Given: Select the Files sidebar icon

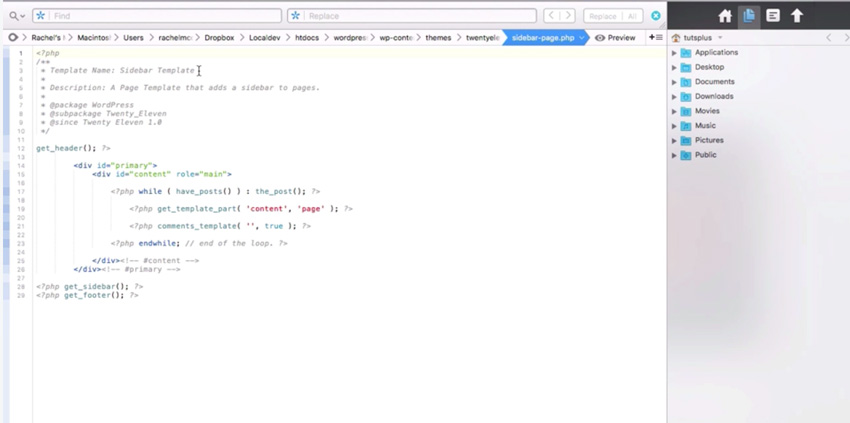Looking at the screenshot, I should (x=749, y=16).
